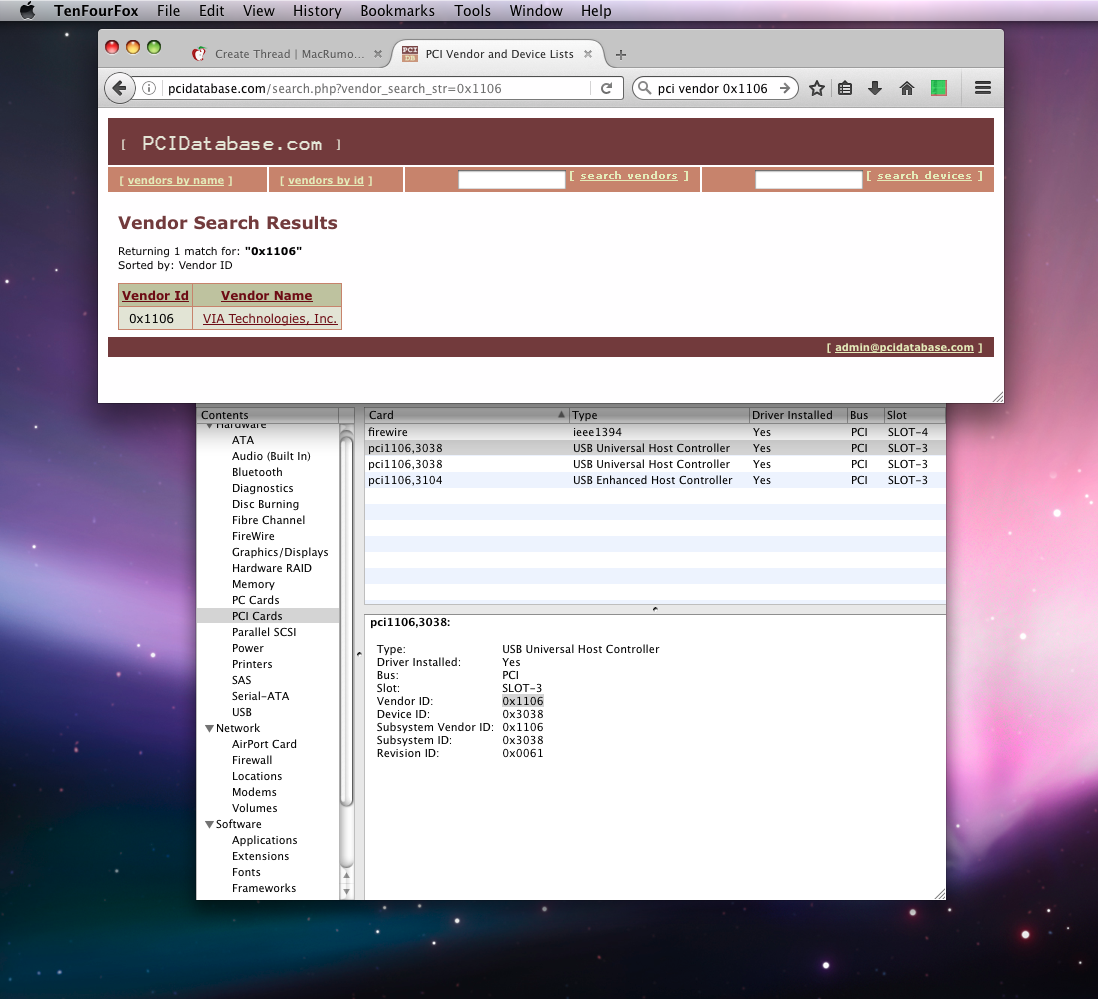Click the URL address bar
This screenshot has width=1098, height=999.
tap(377, 88)
